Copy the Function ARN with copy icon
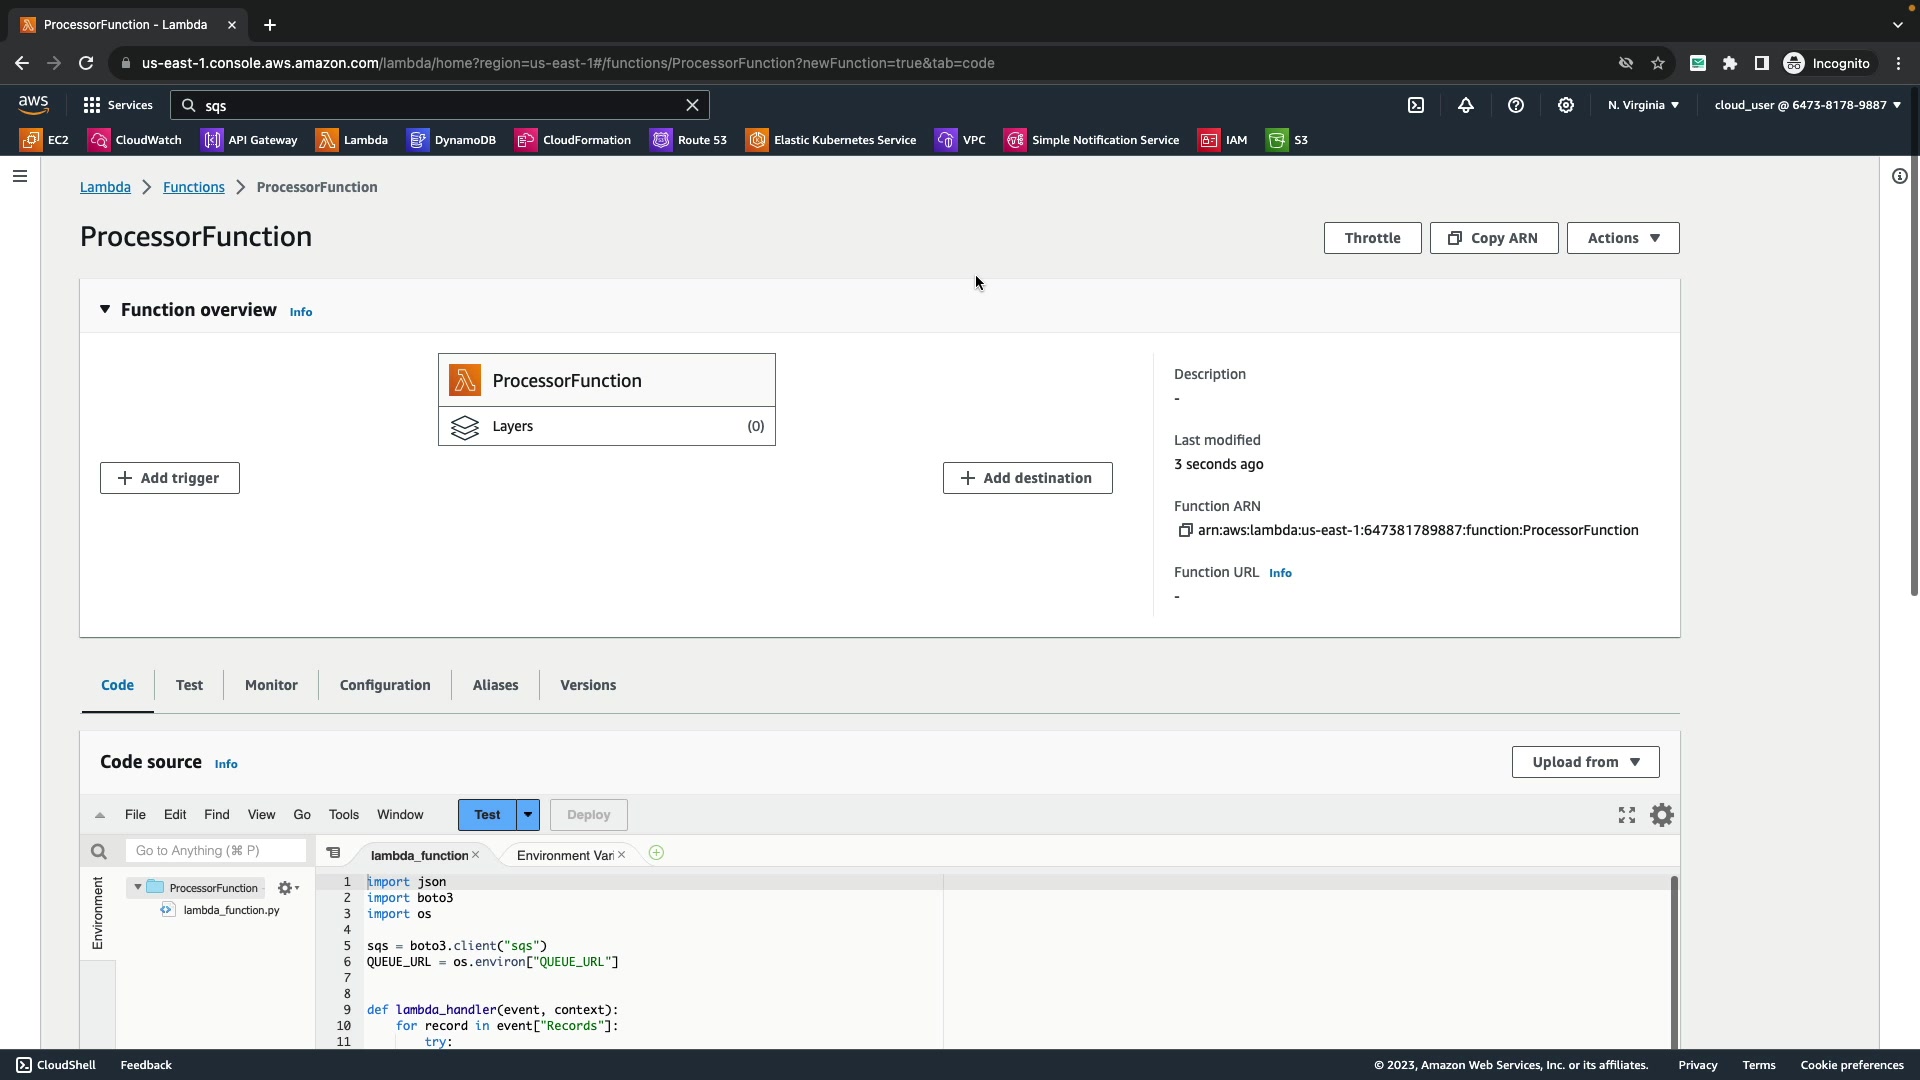This screenshot has height=1080, width=1920. pos(1185,530)
